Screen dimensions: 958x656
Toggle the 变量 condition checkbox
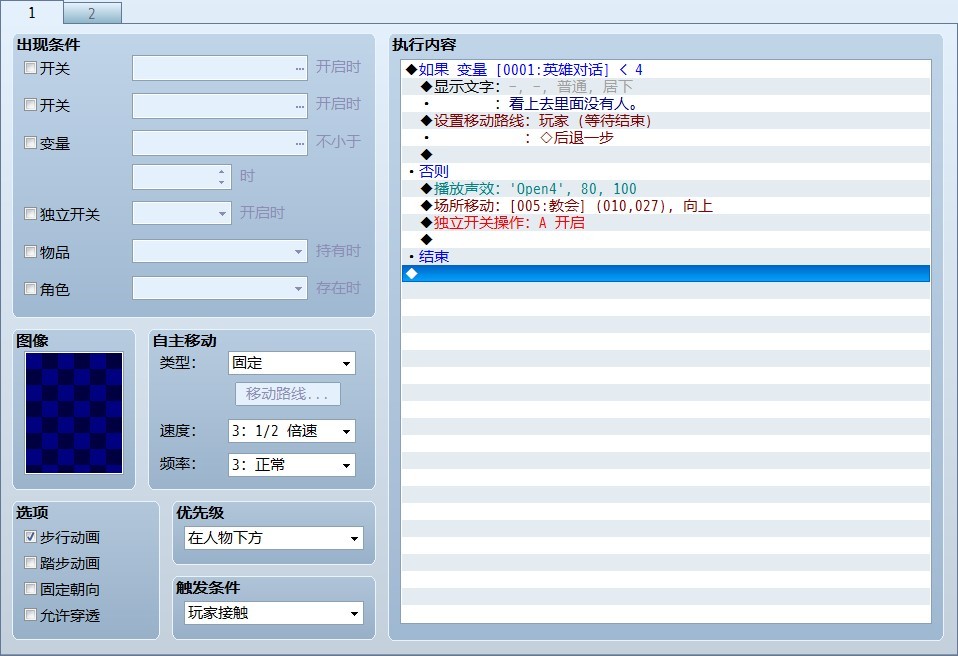coord(30,143)
